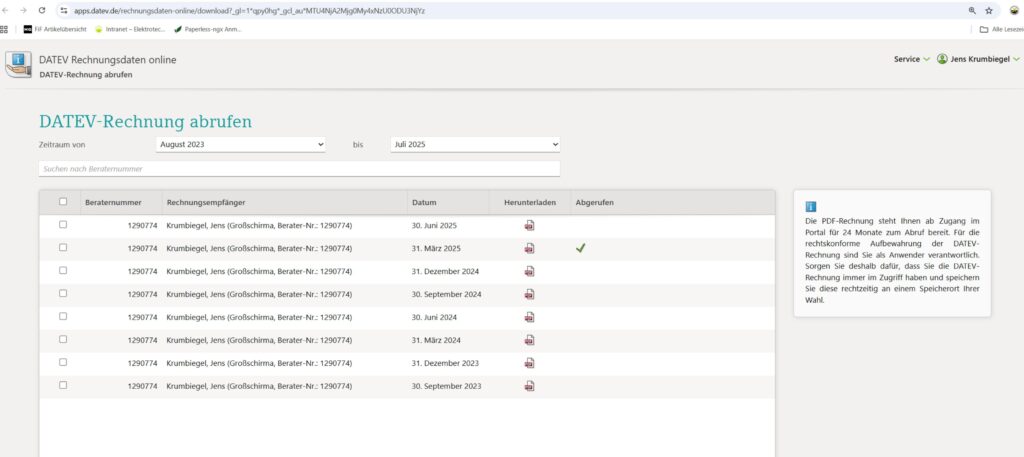Download PDF invoice dated 30. September 2023
This screenshot has height=457, width=1024.
point(529,386)
